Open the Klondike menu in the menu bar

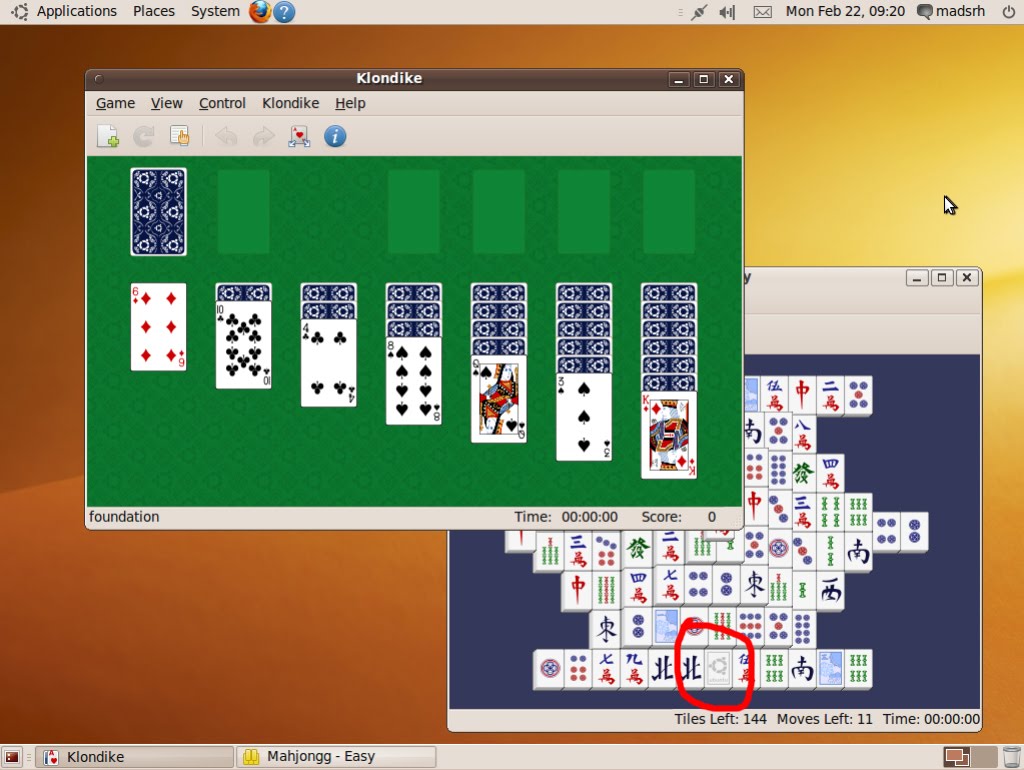(291, 103)
